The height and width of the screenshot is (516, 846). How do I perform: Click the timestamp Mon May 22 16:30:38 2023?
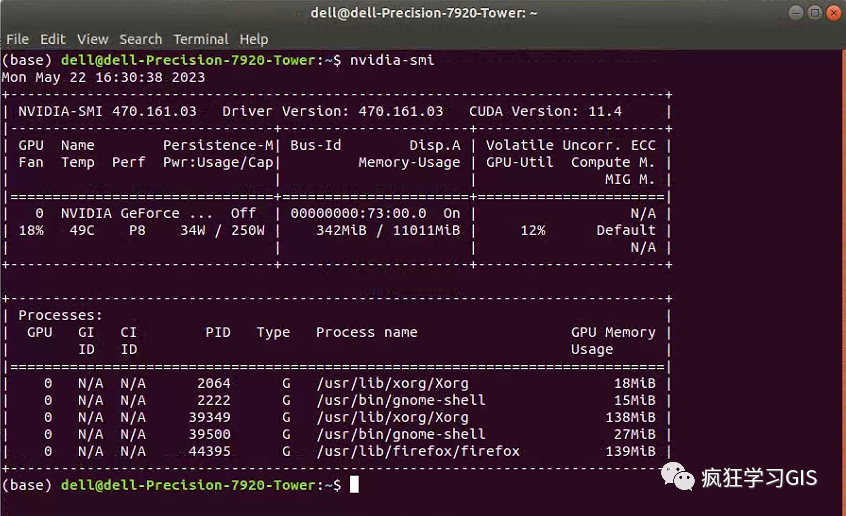[103, 77]
